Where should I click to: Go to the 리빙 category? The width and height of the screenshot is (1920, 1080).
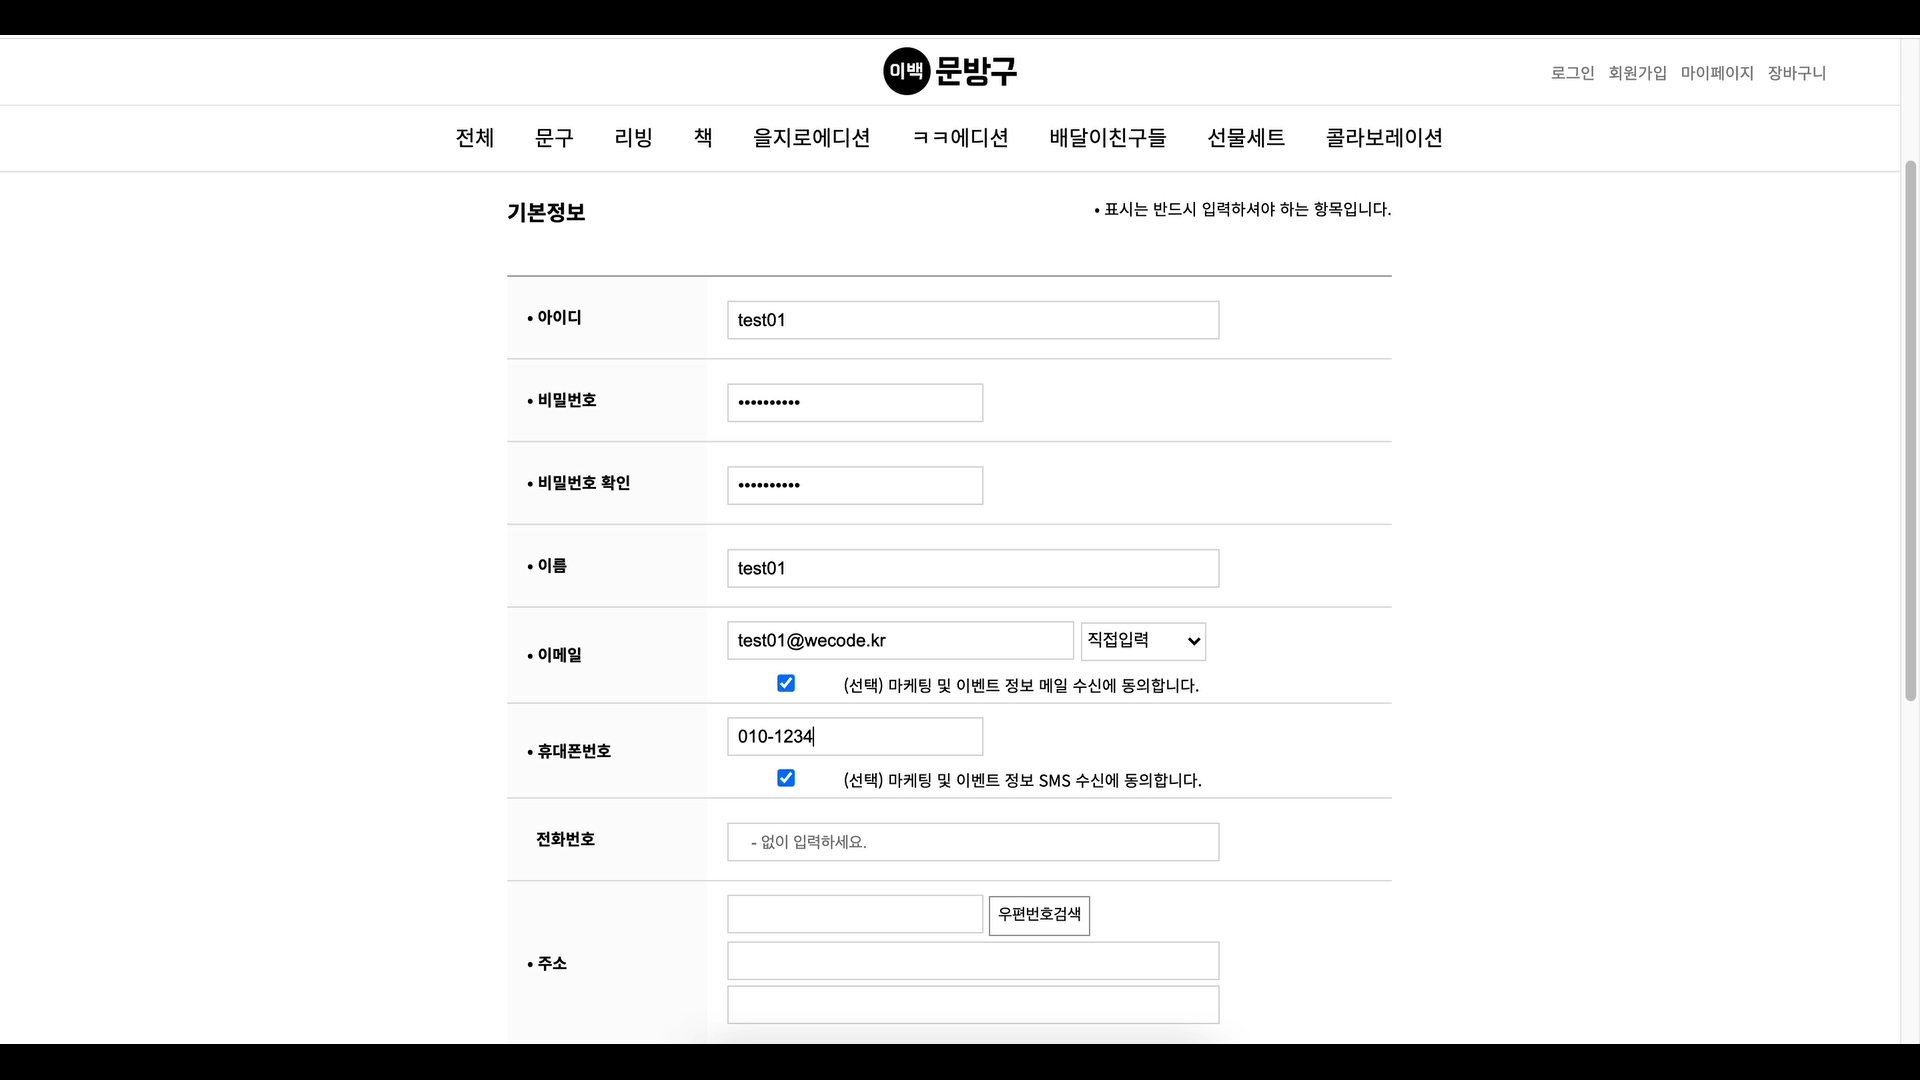633,138
